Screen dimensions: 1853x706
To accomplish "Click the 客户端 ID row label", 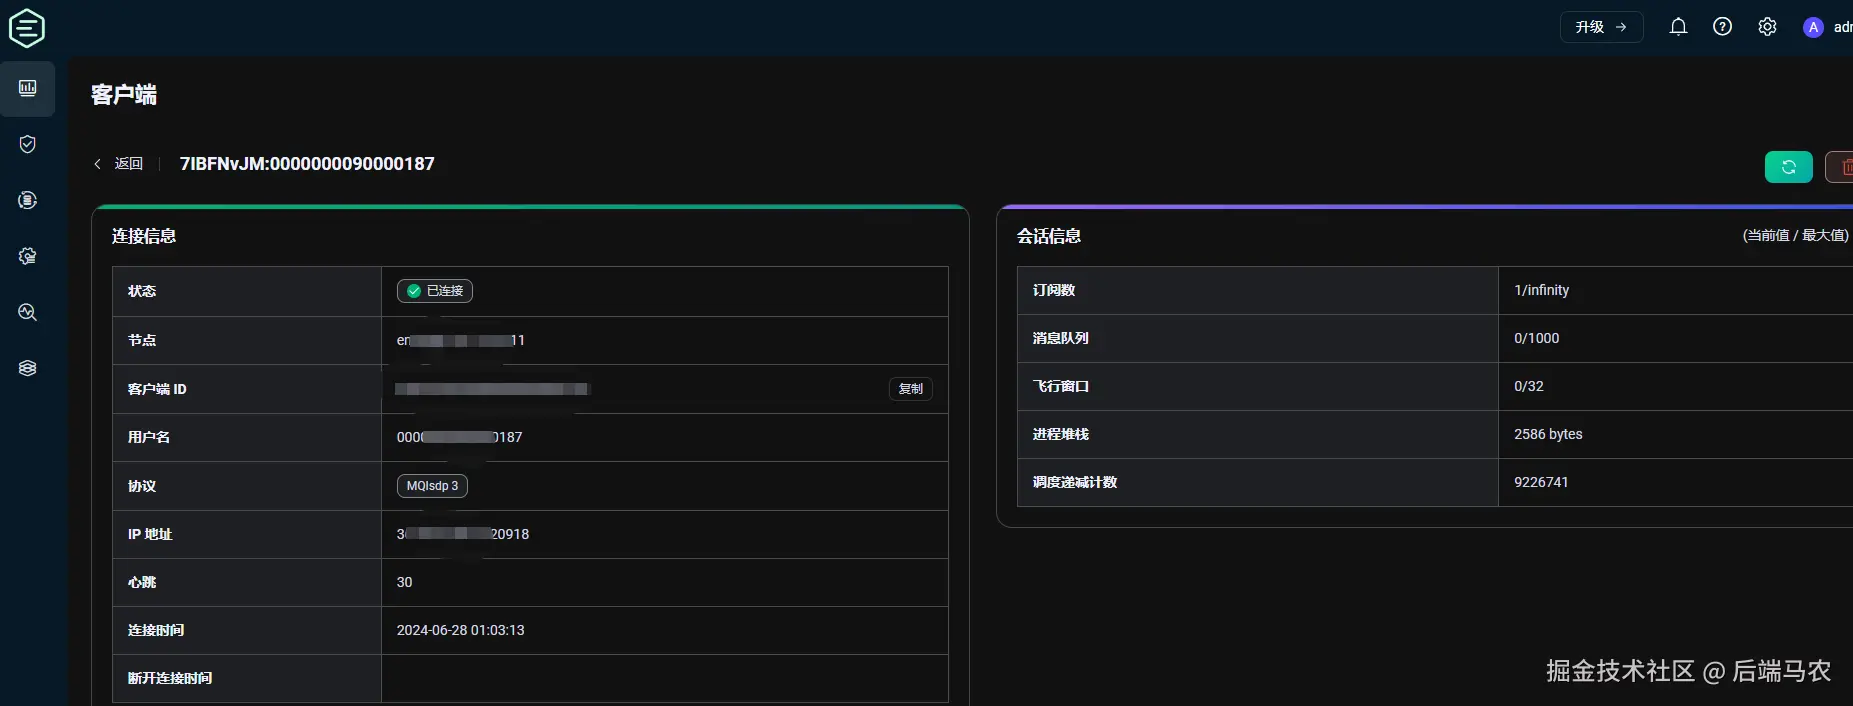I will point(157,389).
